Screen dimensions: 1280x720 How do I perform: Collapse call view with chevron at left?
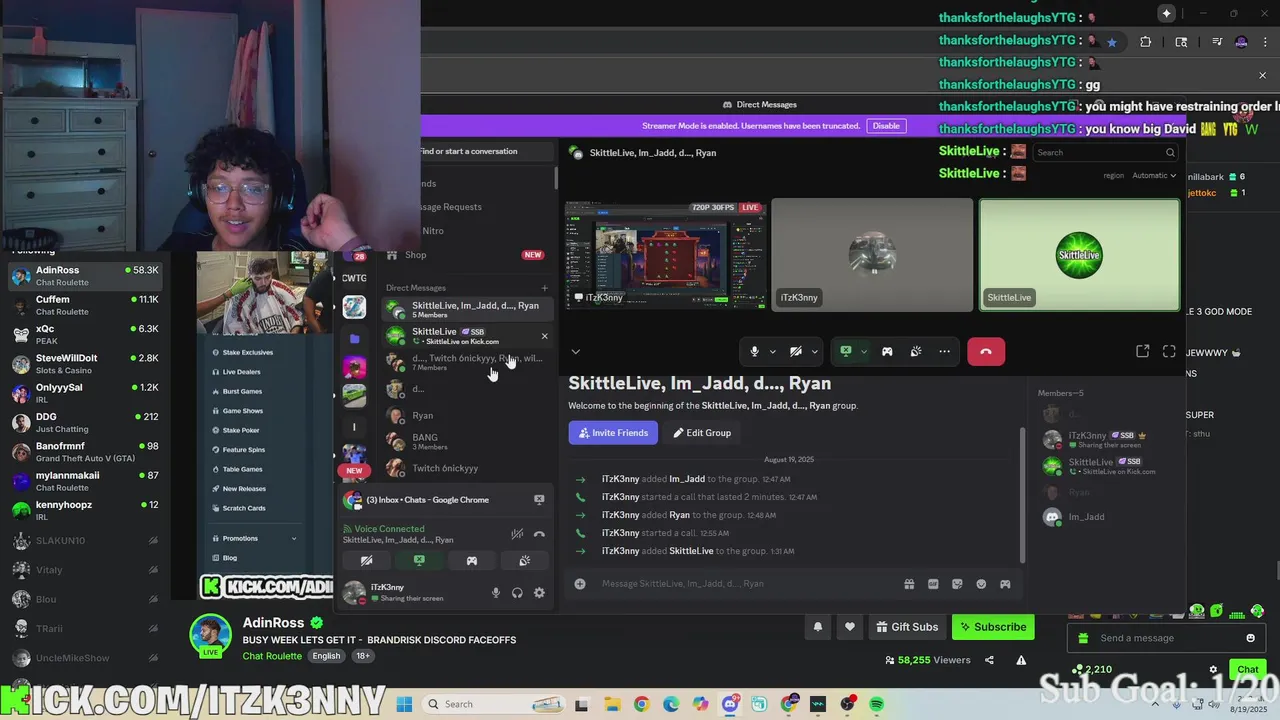pyautogui.click(x=575, y=352)
